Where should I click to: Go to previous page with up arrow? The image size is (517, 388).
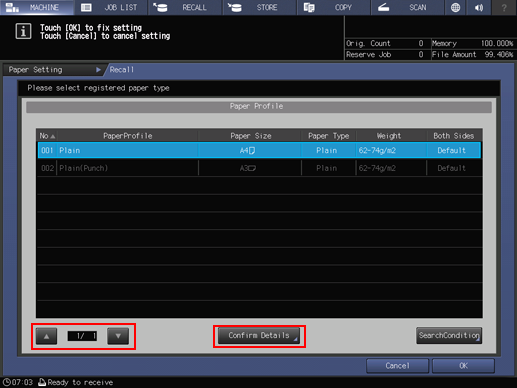pyautogui.click(x=47, y=336)
